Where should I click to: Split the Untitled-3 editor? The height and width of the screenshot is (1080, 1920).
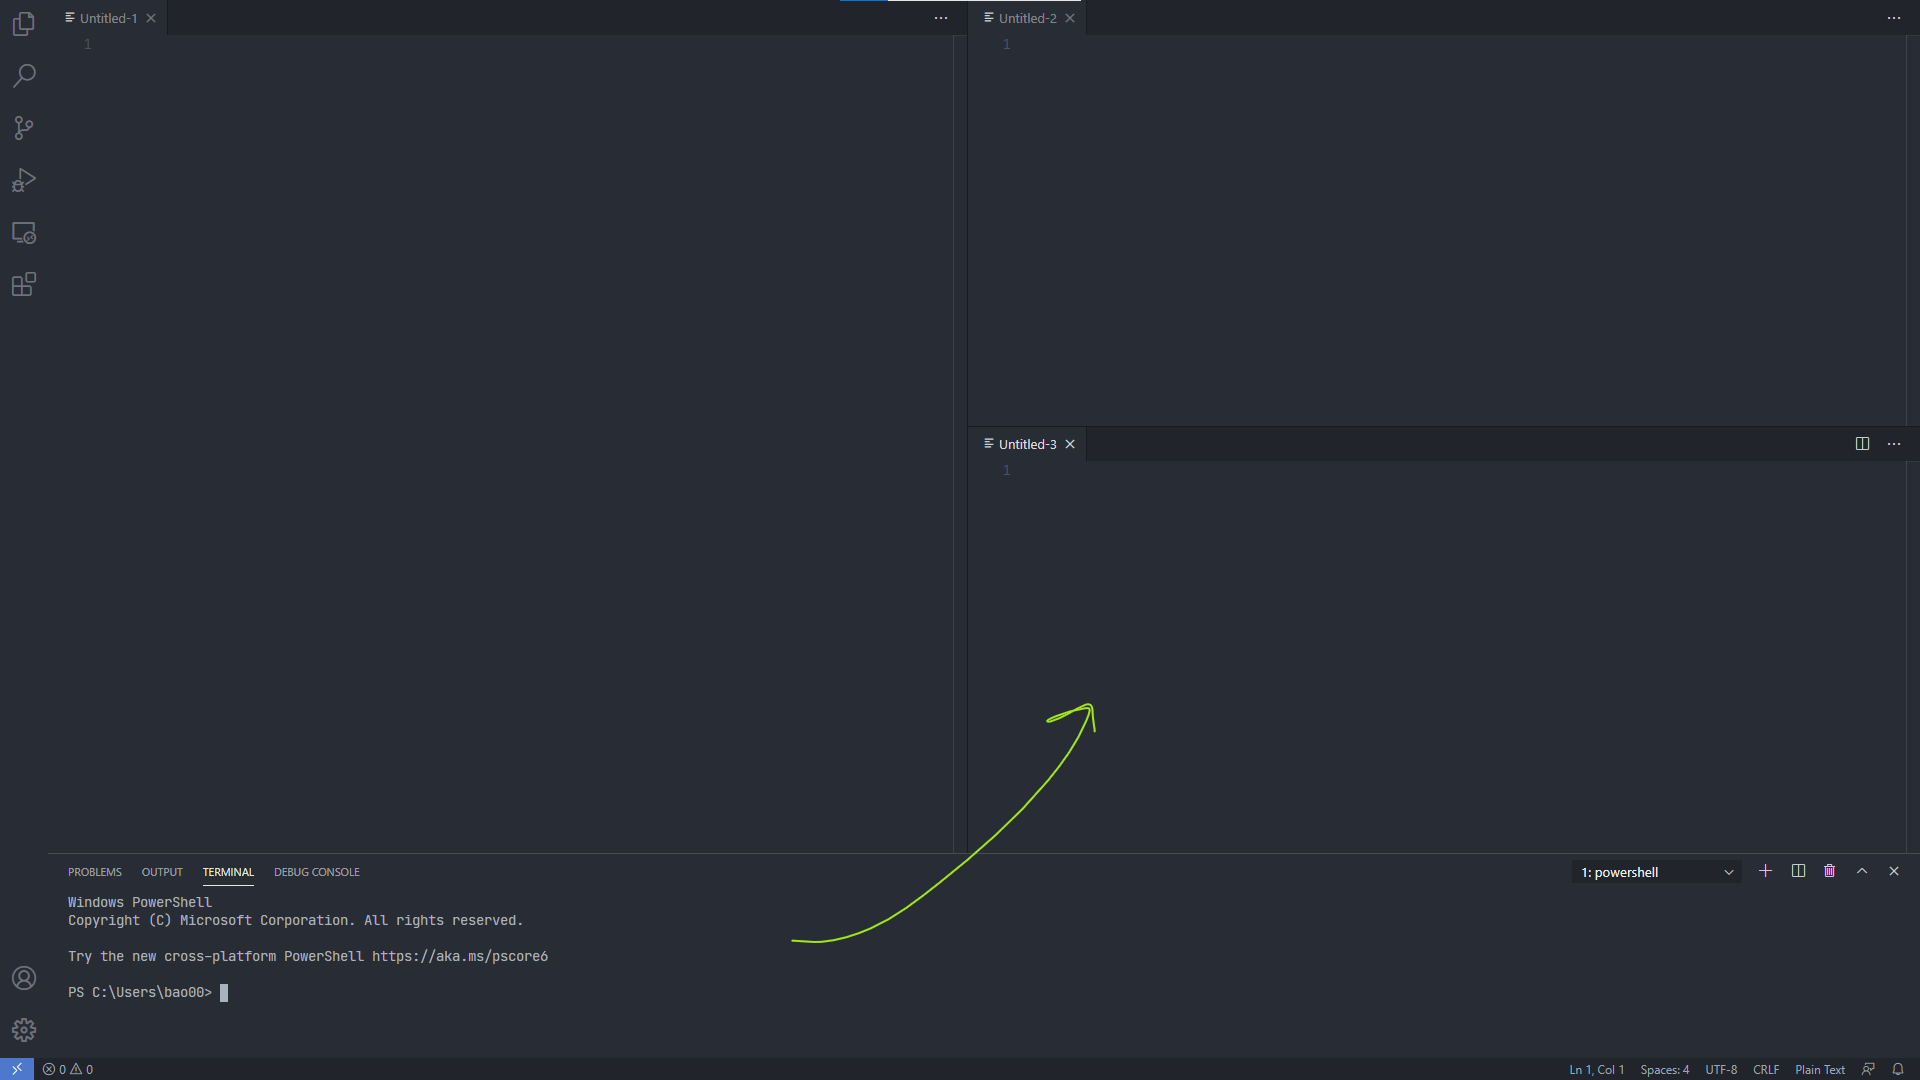click(x=1862, y=444)
